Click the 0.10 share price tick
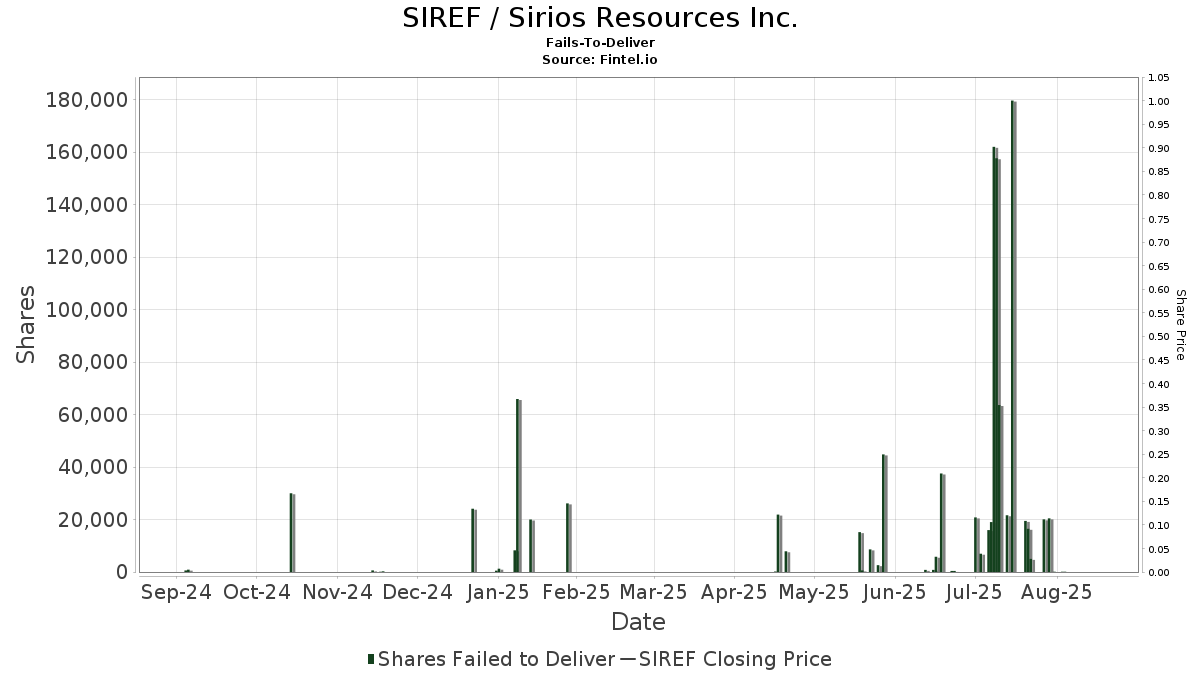1200x675 pixels. [1159, 526]
